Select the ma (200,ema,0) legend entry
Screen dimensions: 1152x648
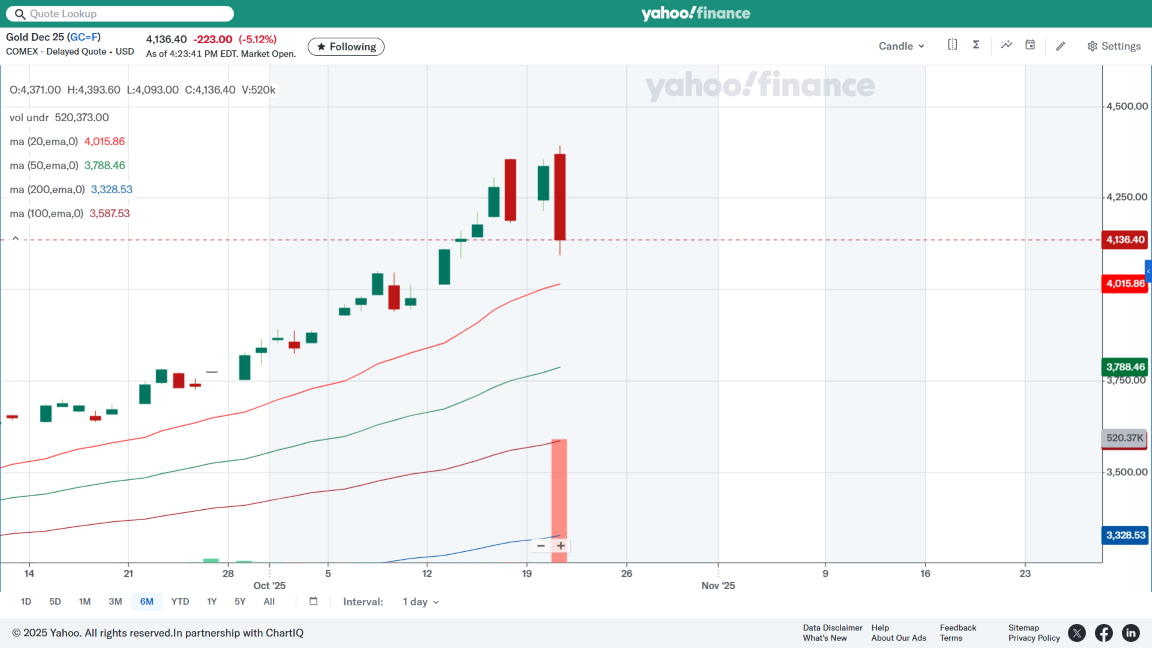pos(71,190)
